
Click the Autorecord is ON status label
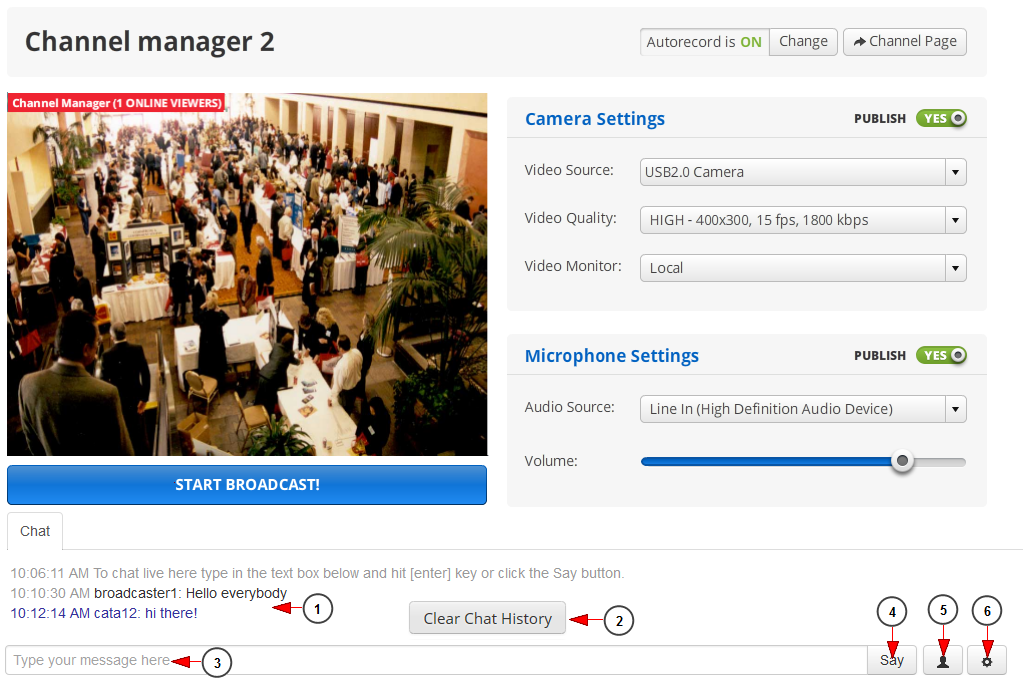pyautogui.click(x=704, y=42)
